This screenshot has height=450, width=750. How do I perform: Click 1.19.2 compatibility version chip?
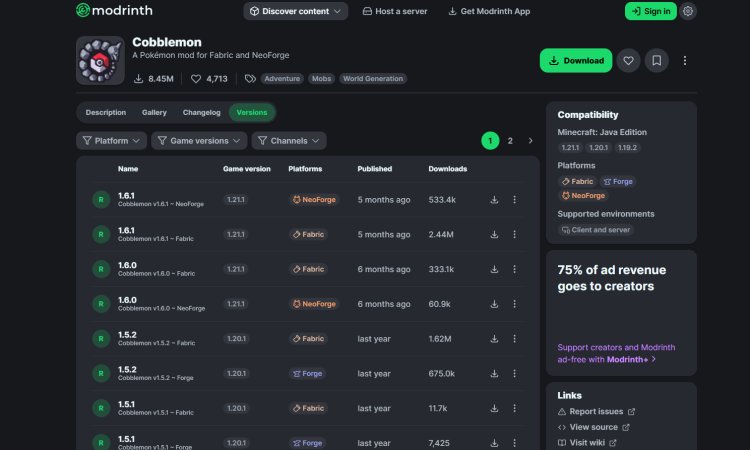click(627, 147)
